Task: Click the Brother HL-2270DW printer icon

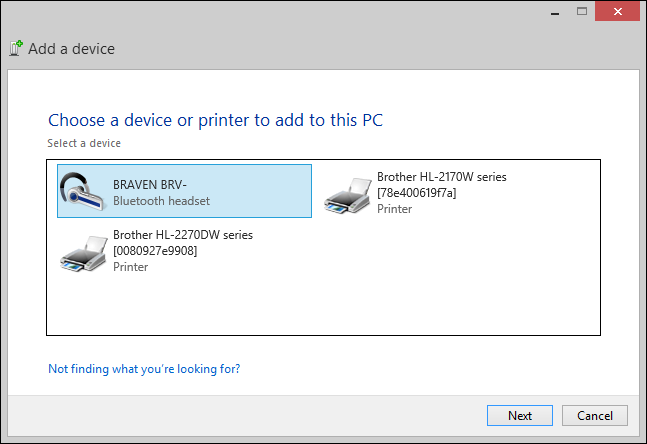Action: pyautogui.click(x=84, y=251)
